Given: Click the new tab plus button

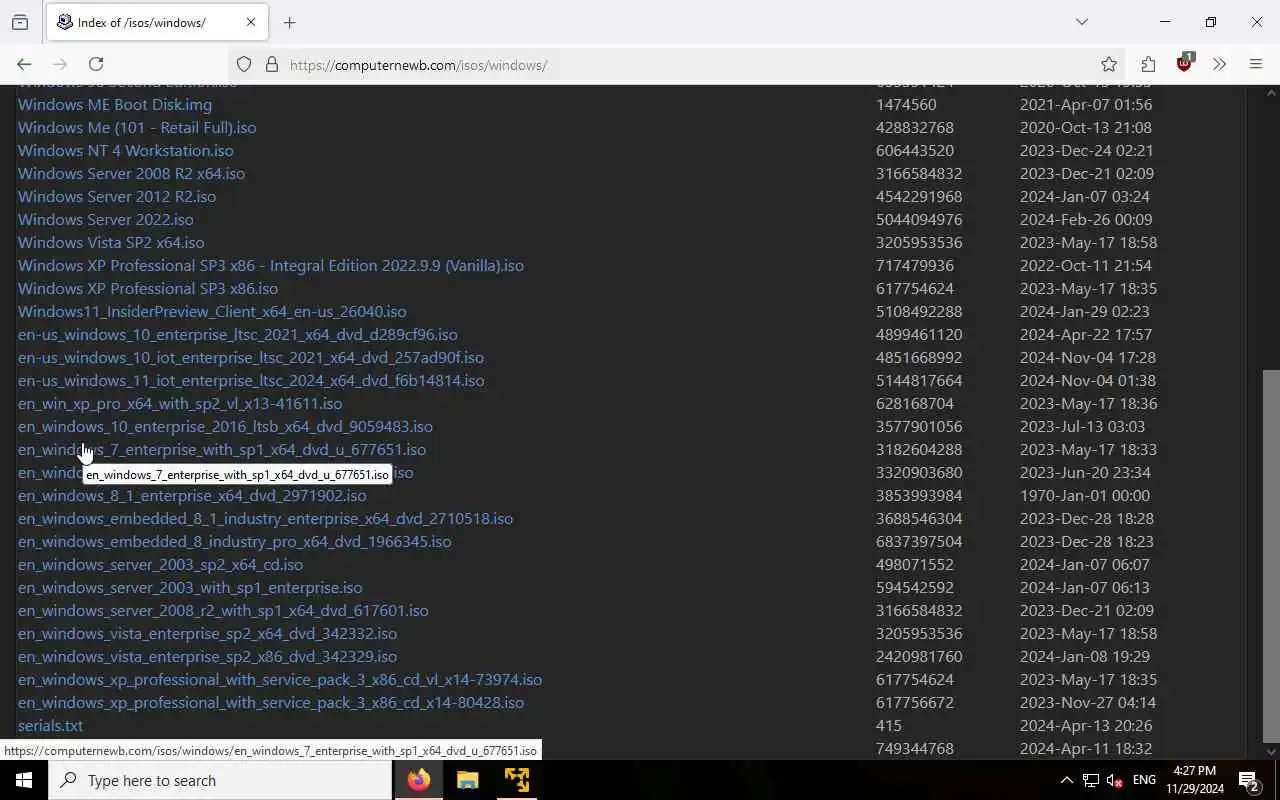Looking at the screenshot, I should [290, 22].
